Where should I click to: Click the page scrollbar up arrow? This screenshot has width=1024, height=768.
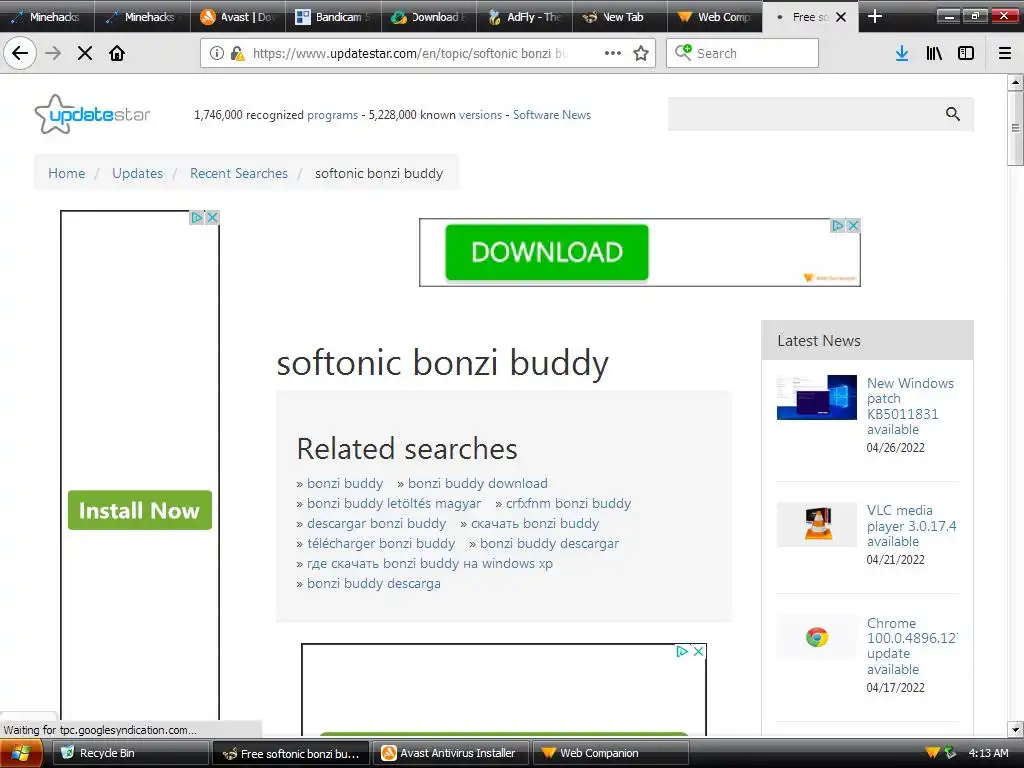click(x=1015, y=82)
